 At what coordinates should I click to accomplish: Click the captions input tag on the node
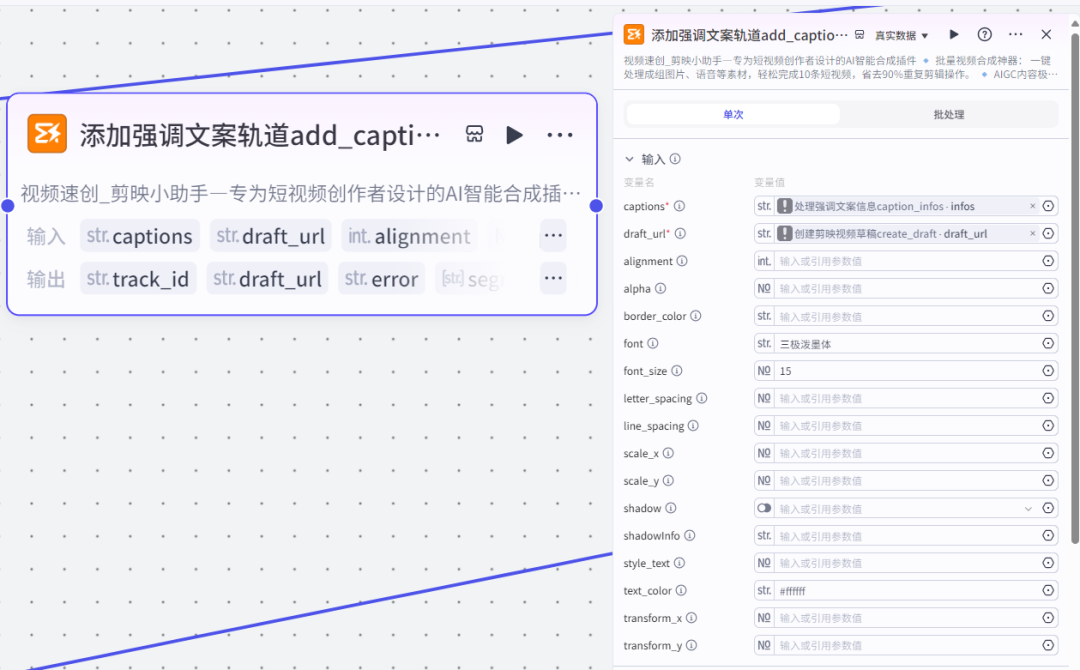[140, 235]
